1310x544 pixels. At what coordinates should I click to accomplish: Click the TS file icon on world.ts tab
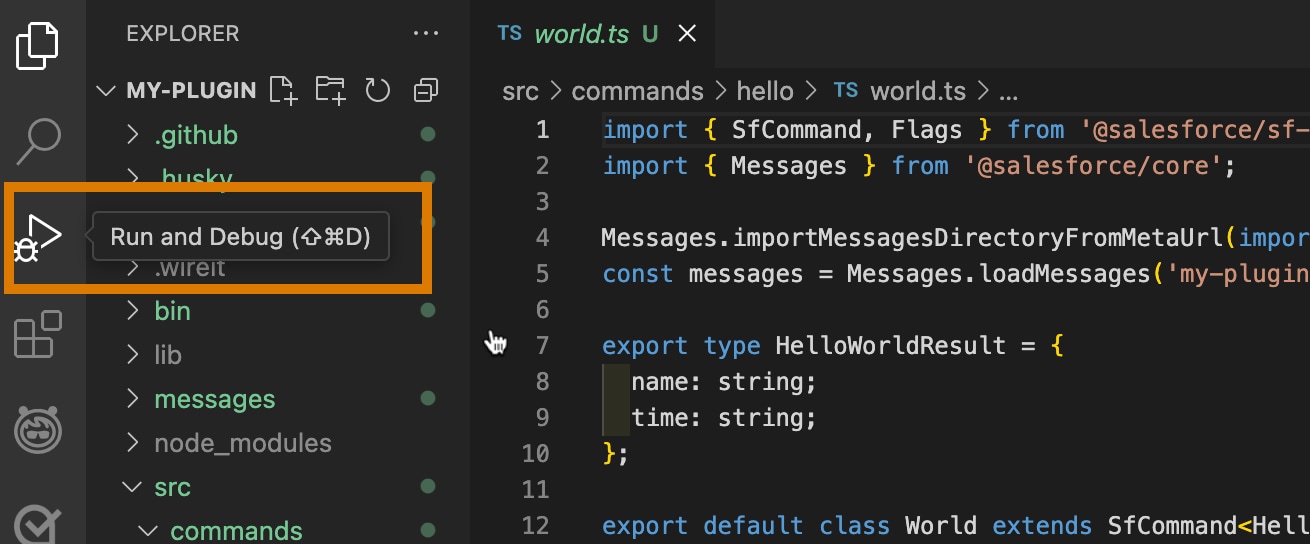pos(509,33)
